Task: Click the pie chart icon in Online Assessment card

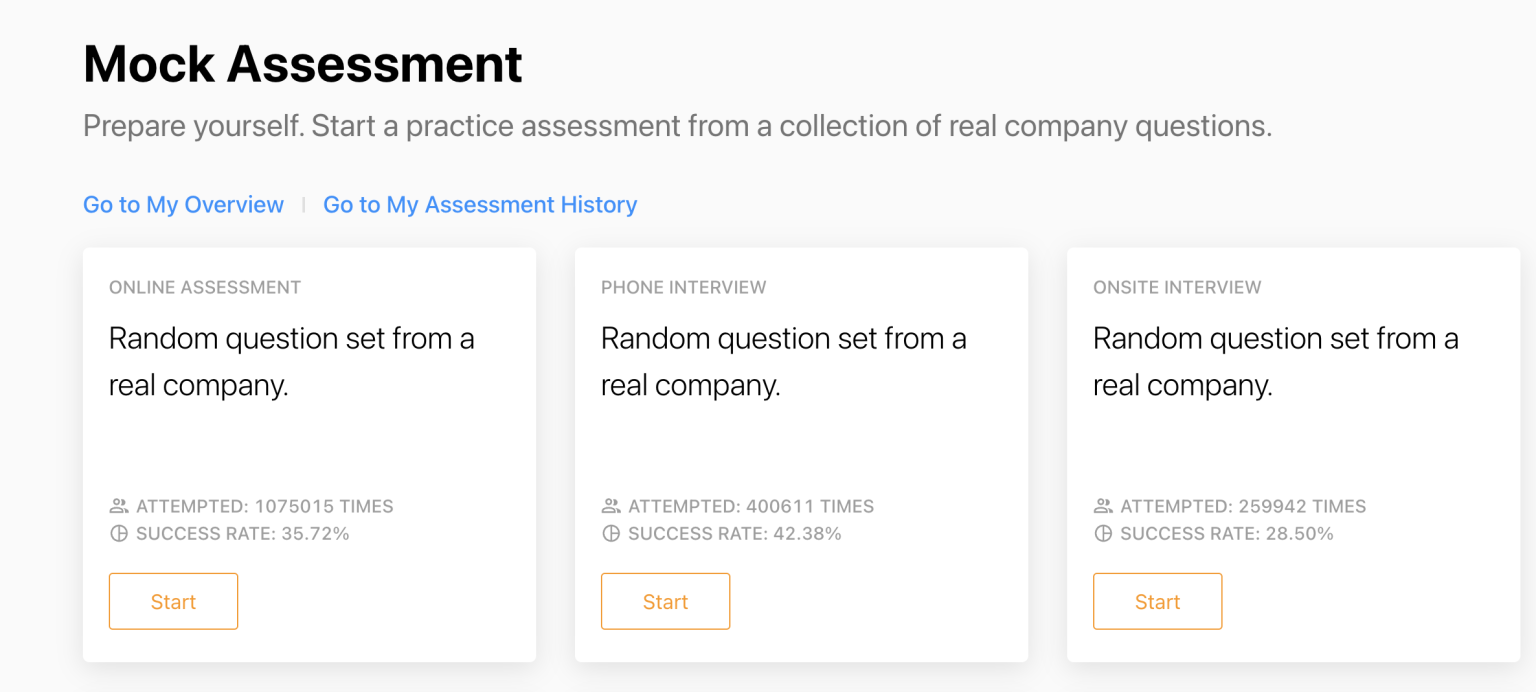Action: (x=119, y=534)
